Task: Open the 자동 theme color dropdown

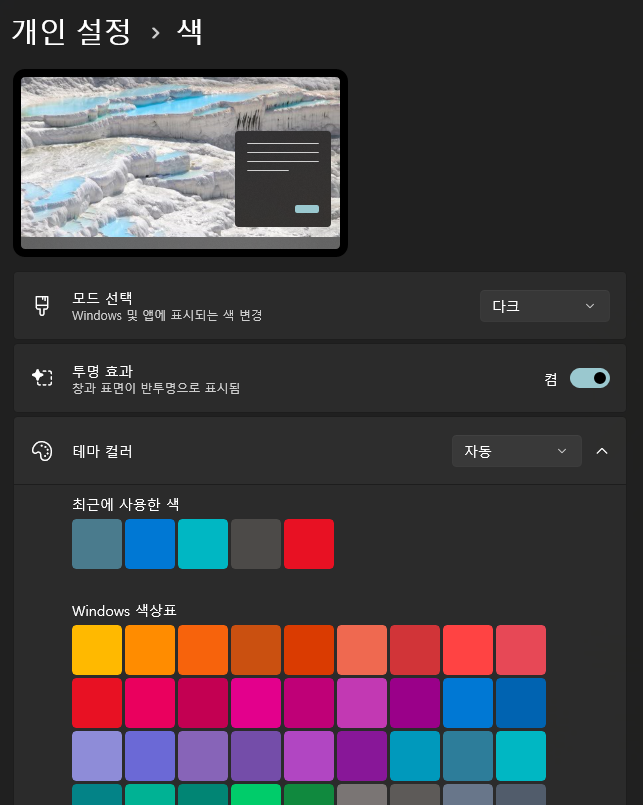Action: point(517,451)
